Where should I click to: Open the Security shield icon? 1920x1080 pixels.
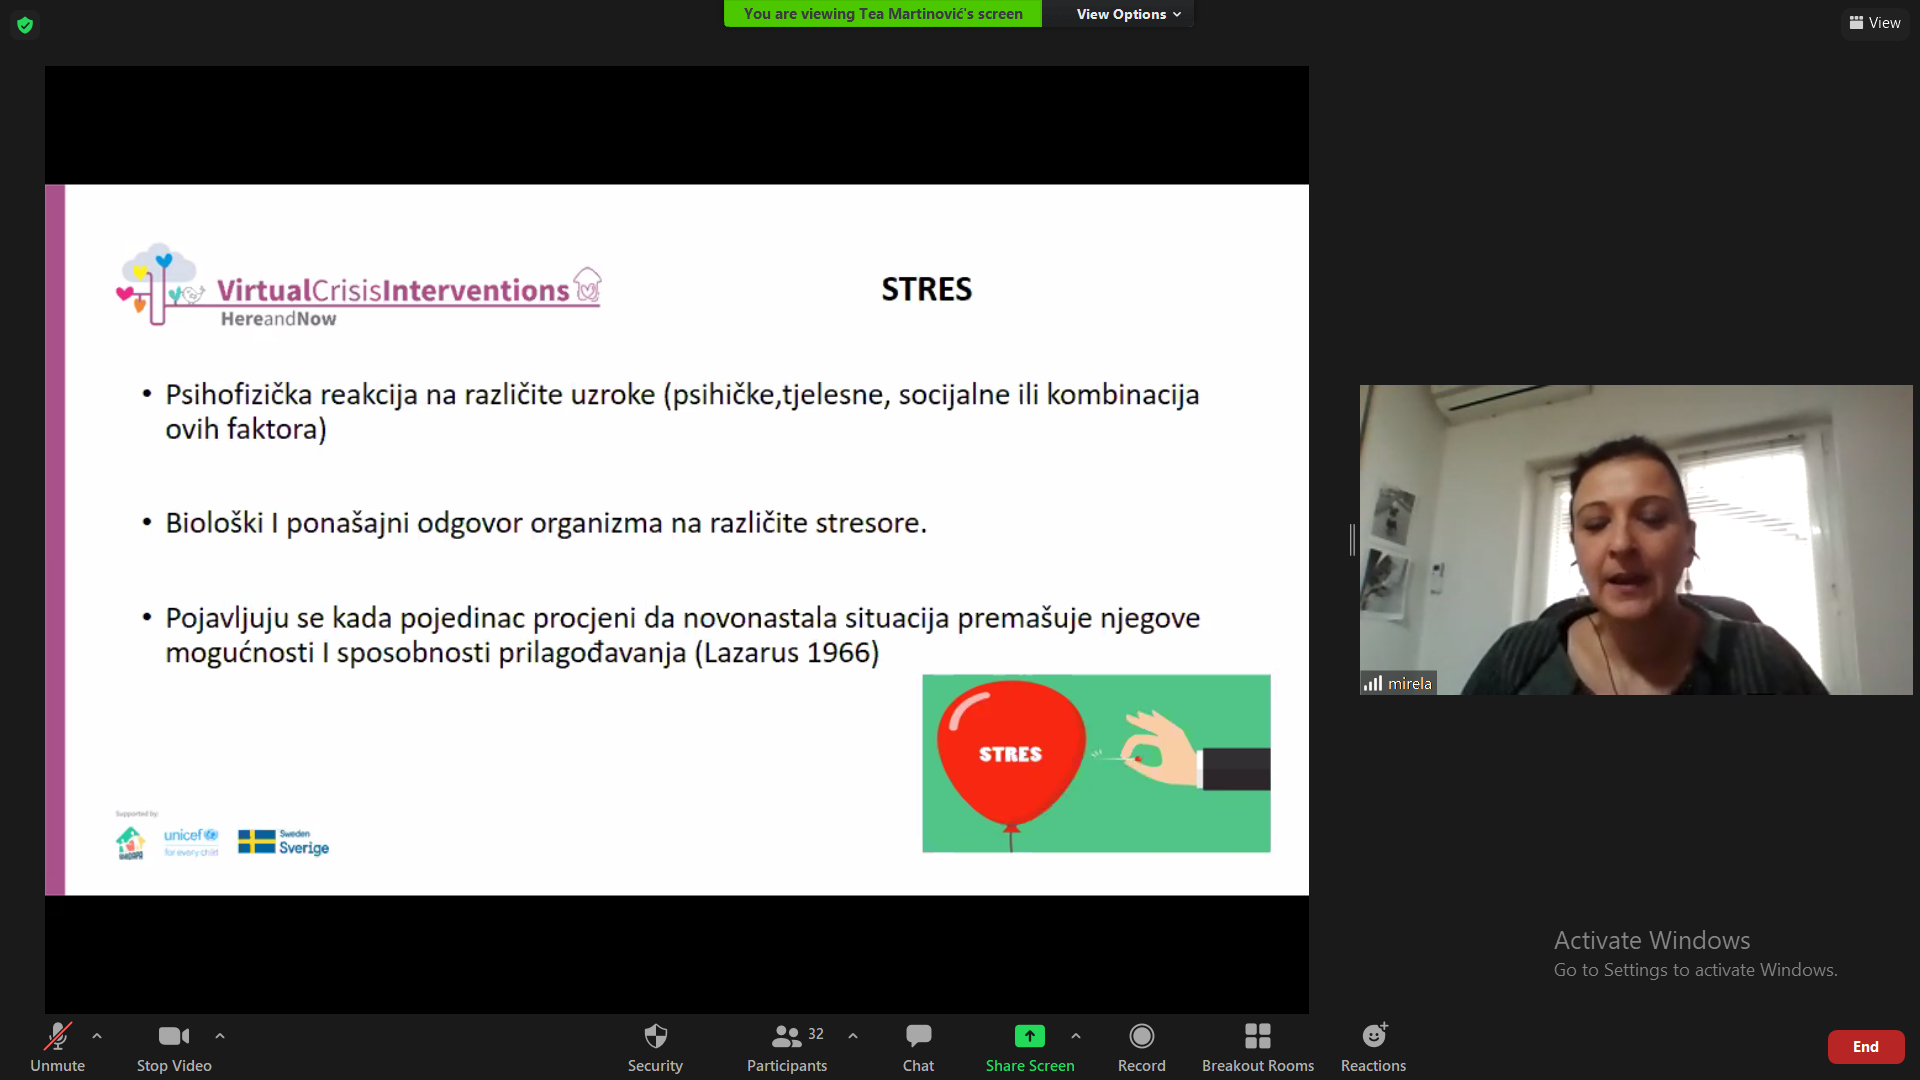click(655, 1036)
